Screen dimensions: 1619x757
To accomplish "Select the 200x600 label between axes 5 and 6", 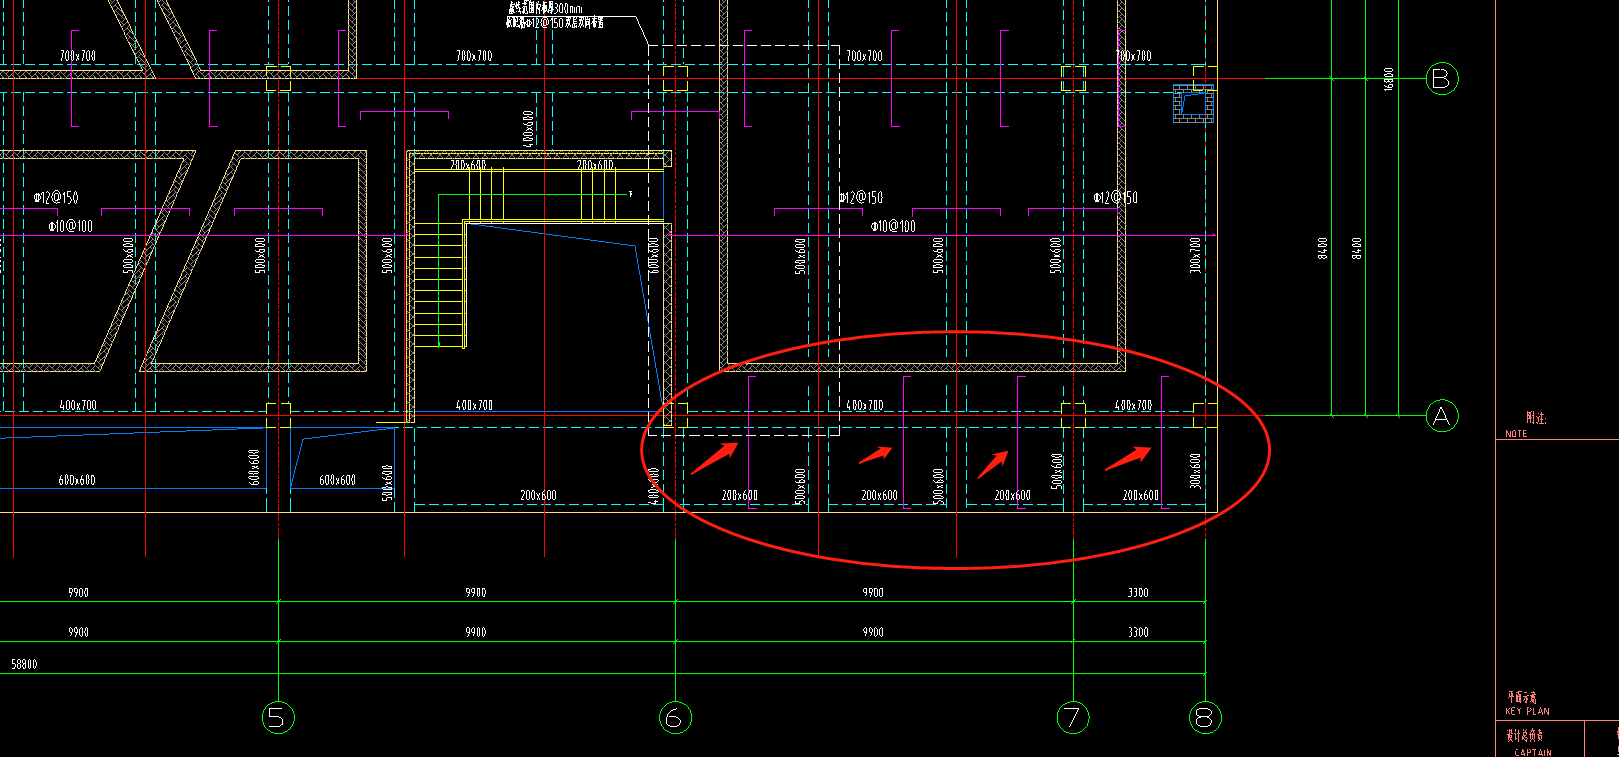I will pyautogui.click(x=538, y=495).
